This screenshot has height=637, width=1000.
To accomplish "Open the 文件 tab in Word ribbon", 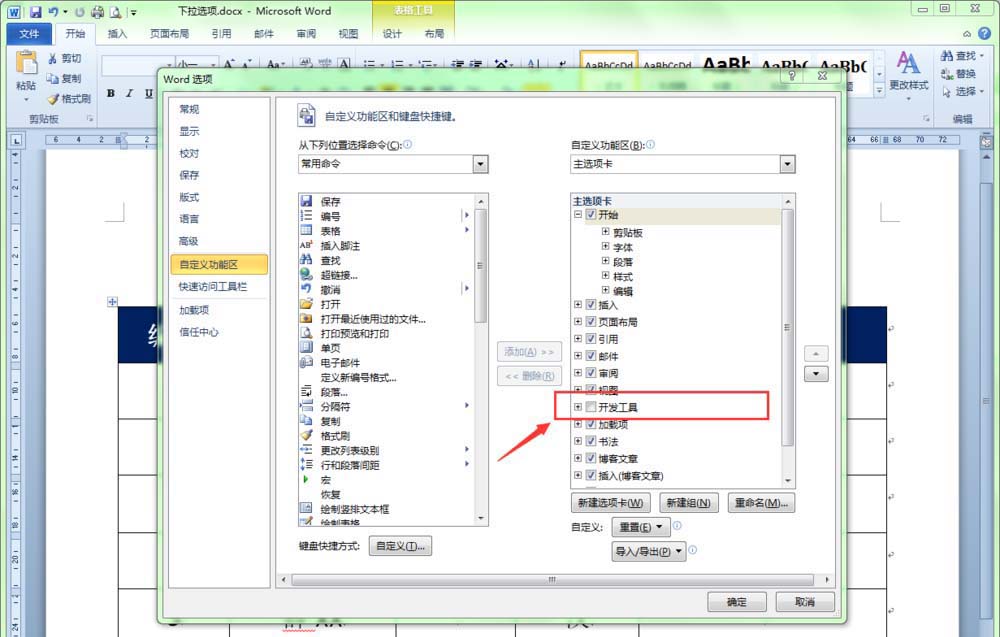I will pos(29,34).
